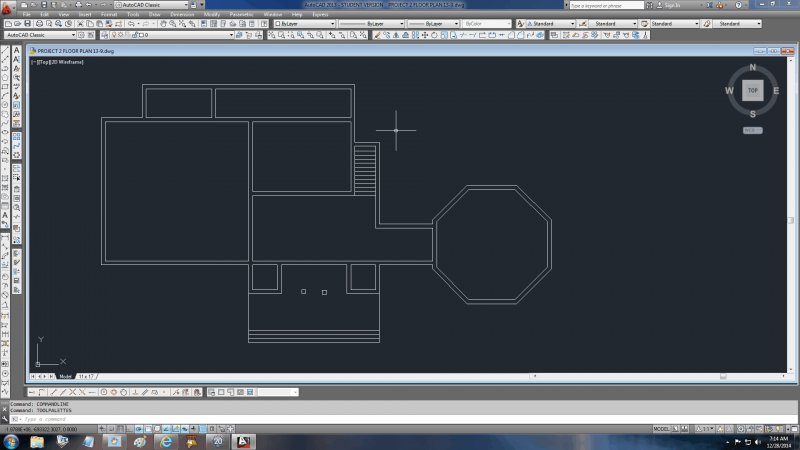Toggle Dynamic Input in status bar

[x=185, y=429]
